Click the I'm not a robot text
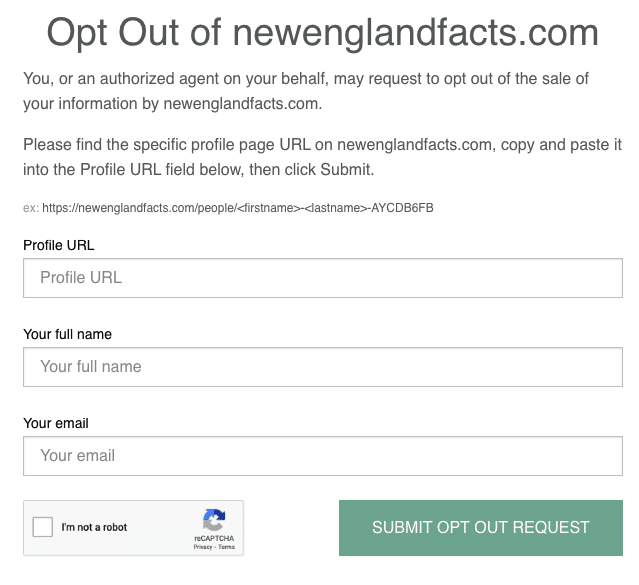This screenshot has height=585, width=639. coord(94,527)
